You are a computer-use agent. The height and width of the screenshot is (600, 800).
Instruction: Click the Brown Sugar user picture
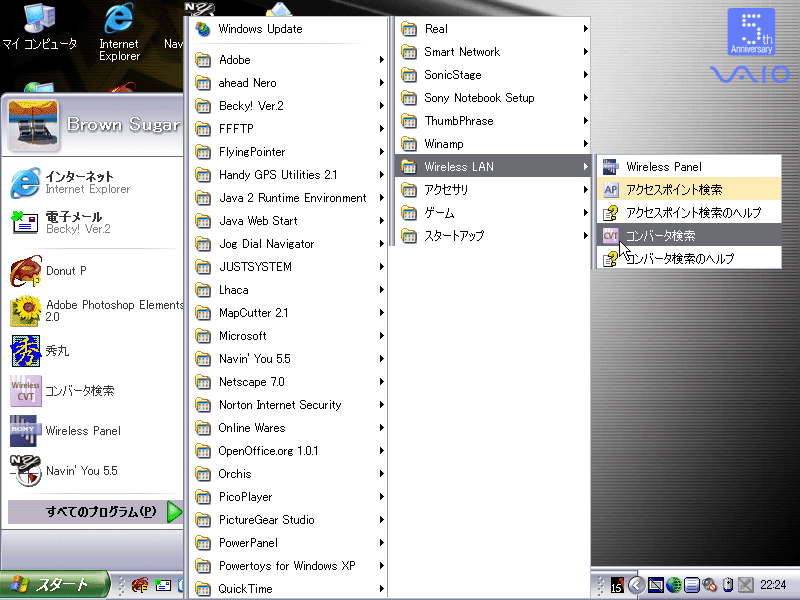[x=34, y=124]
